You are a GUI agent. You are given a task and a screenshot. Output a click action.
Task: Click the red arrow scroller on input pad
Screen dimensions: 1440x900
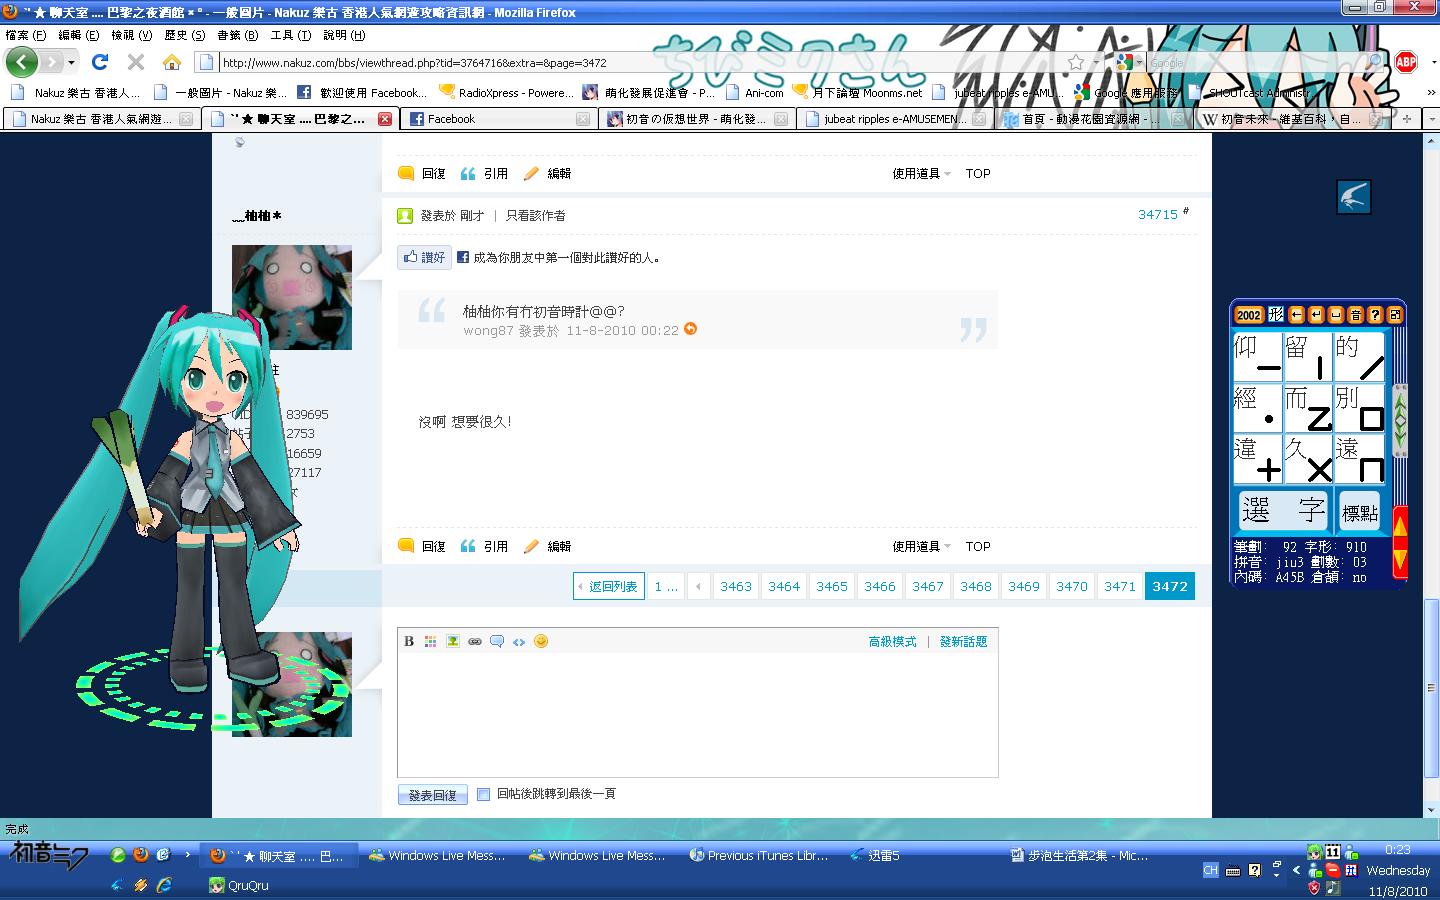tap(1400, 542)
